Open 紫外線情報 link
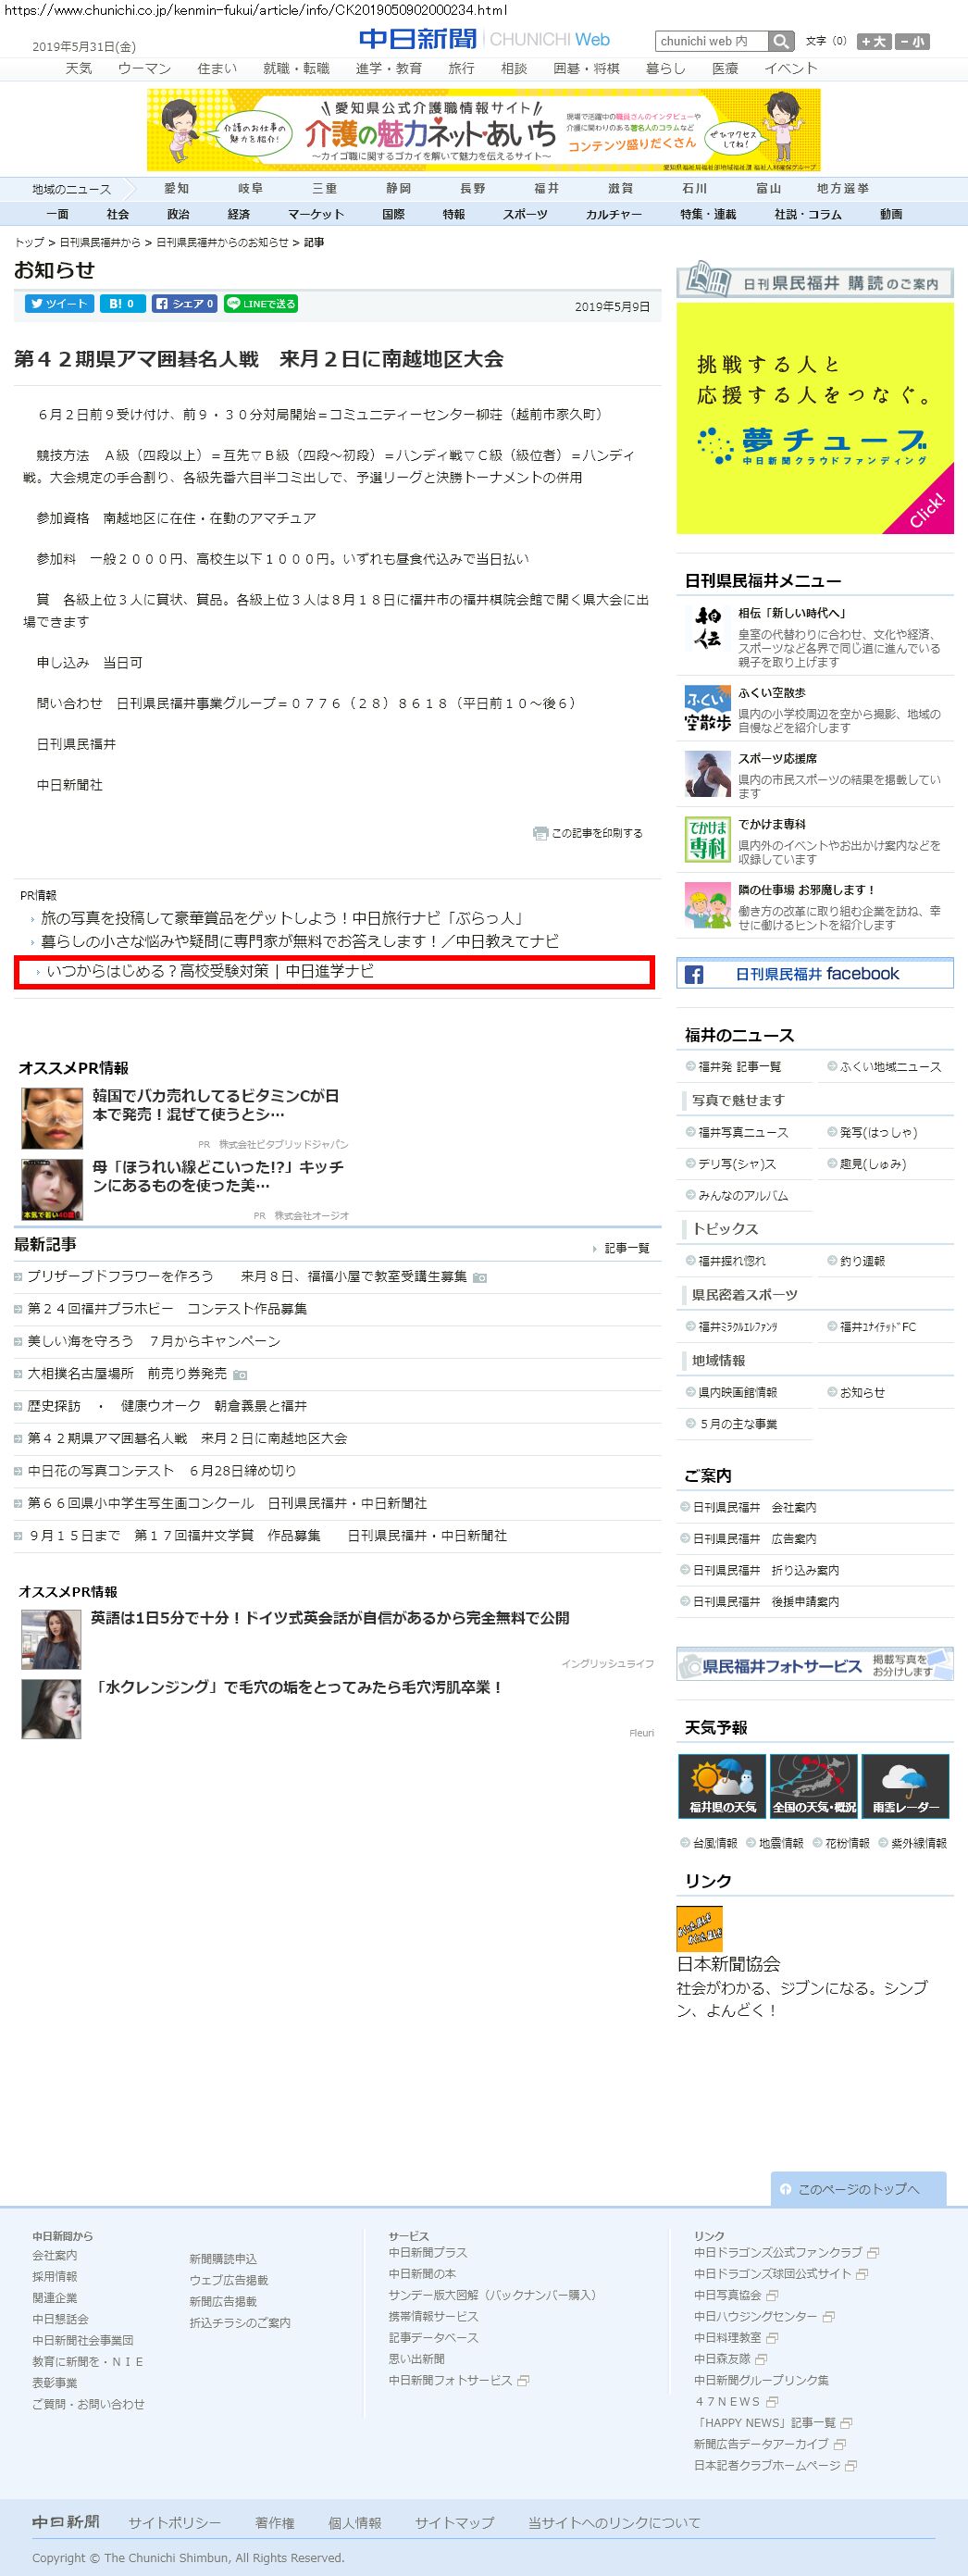The width and height of the screenshot is (968, 2576). [919, 1843]
